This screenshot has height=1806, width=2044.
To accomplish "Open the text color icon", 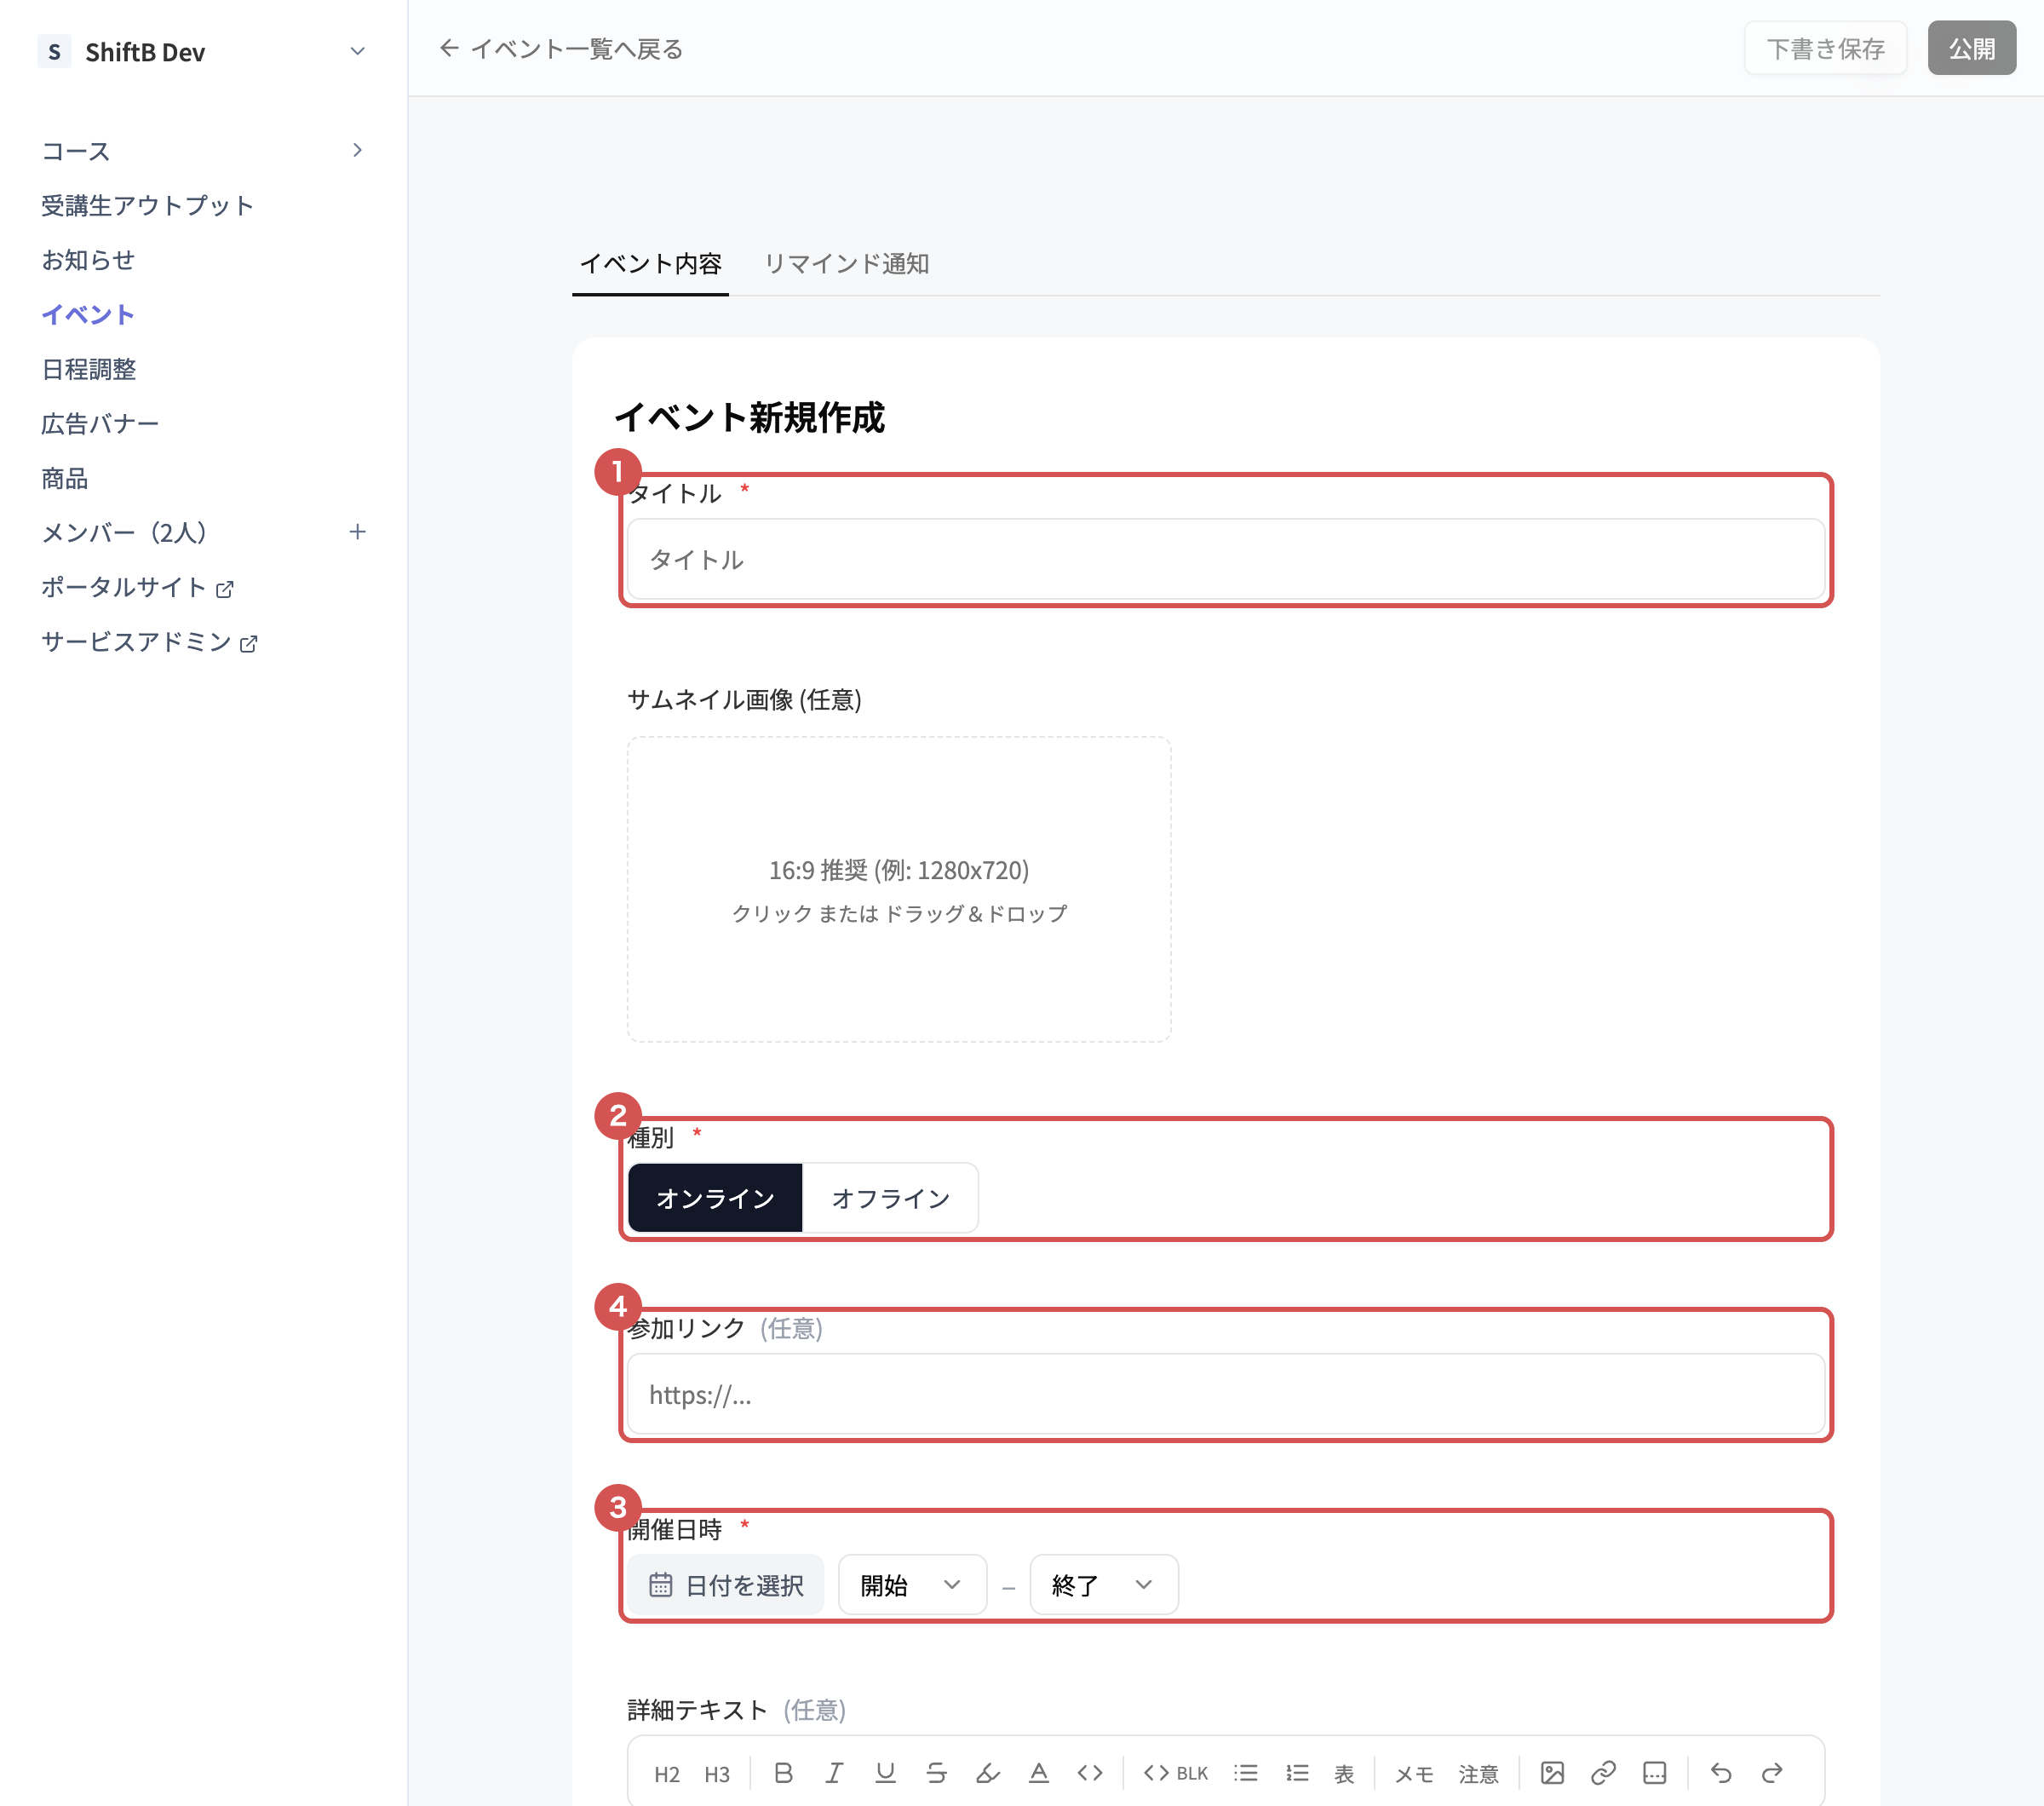I will click(1039, 1773).
